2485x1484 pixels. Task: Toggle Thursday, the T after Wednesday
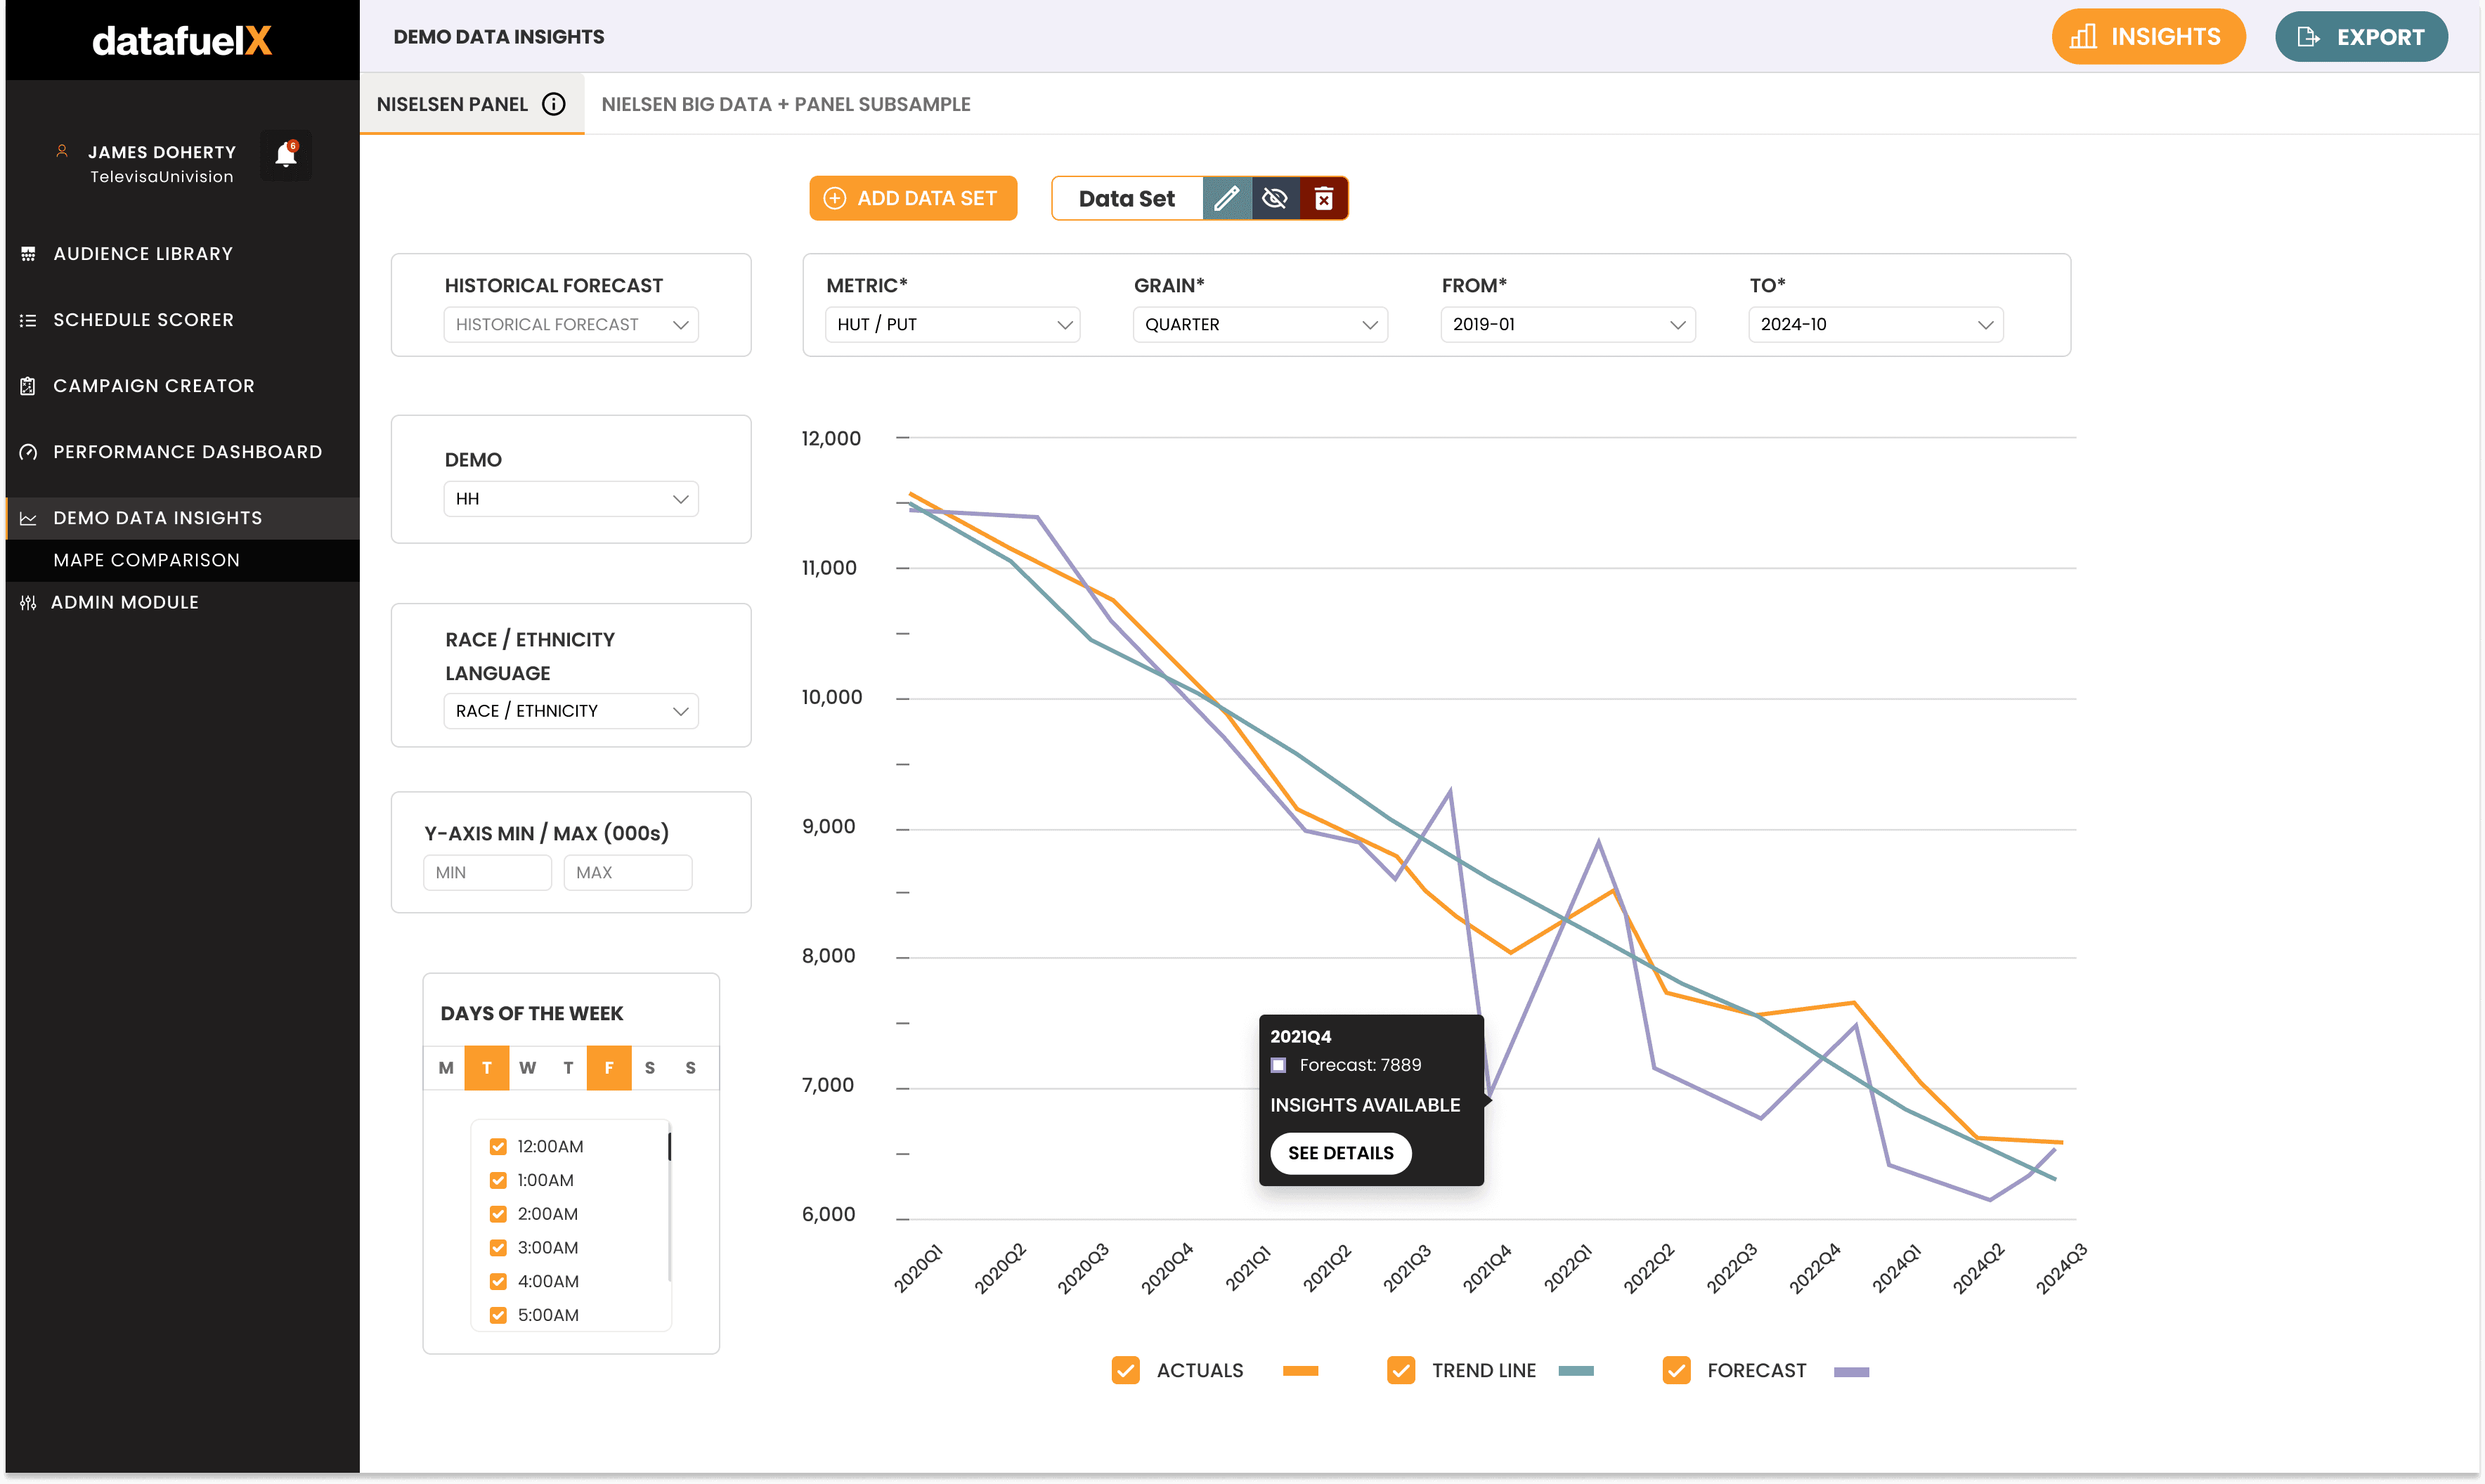click(568, 1068)
